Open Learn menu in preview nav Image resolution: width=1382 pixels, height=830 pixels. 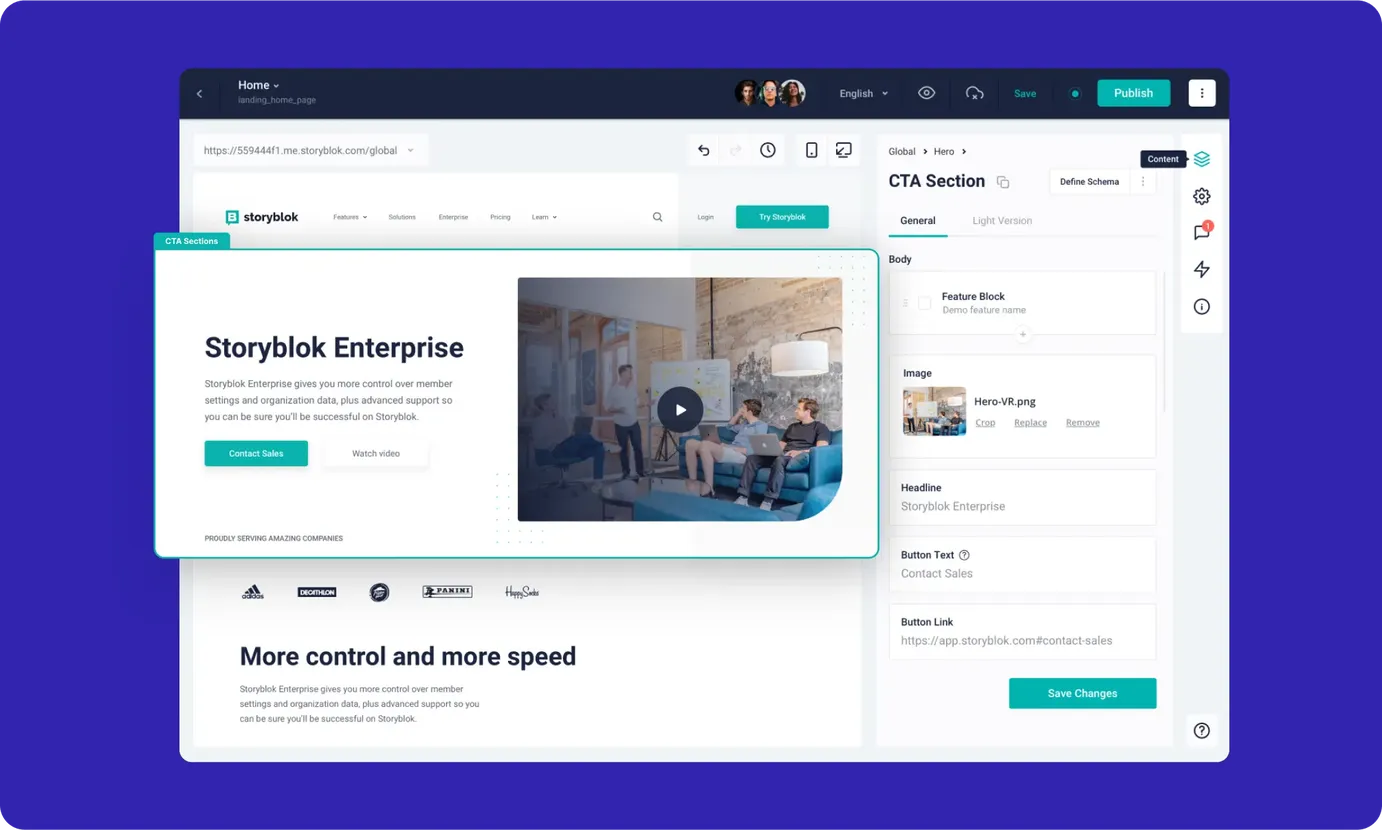coord(544,217)
